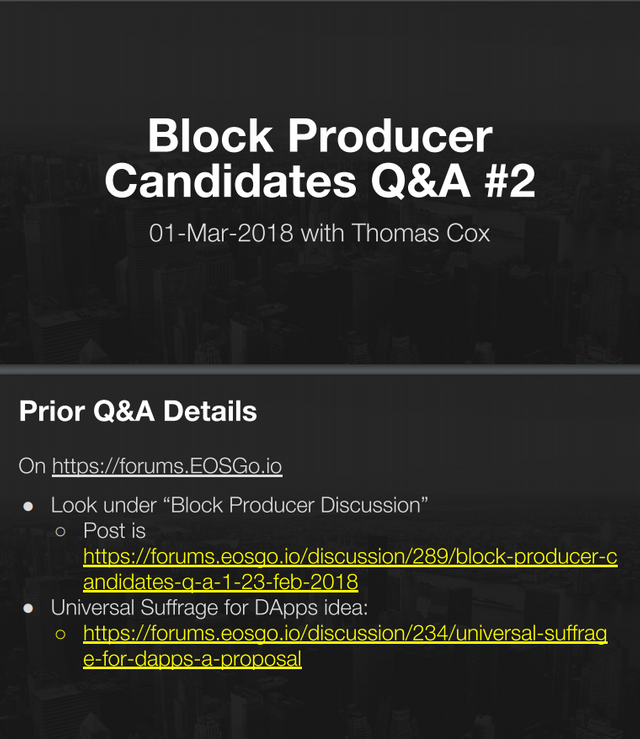Click the bullet dot beside "Look under"
Viewport: 640px width, 739px height.
click(29, 506)
